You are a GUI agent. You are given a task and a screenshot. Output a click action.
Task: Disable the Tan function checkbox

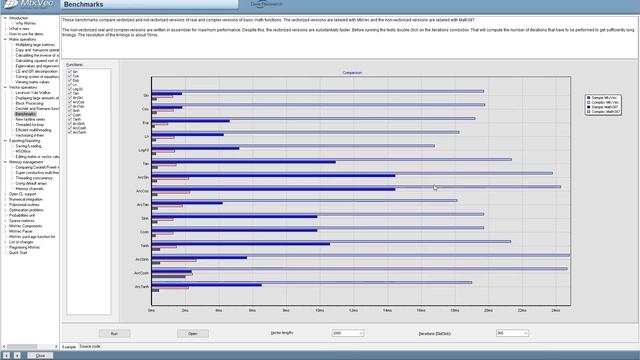click(x=70, y=93)
